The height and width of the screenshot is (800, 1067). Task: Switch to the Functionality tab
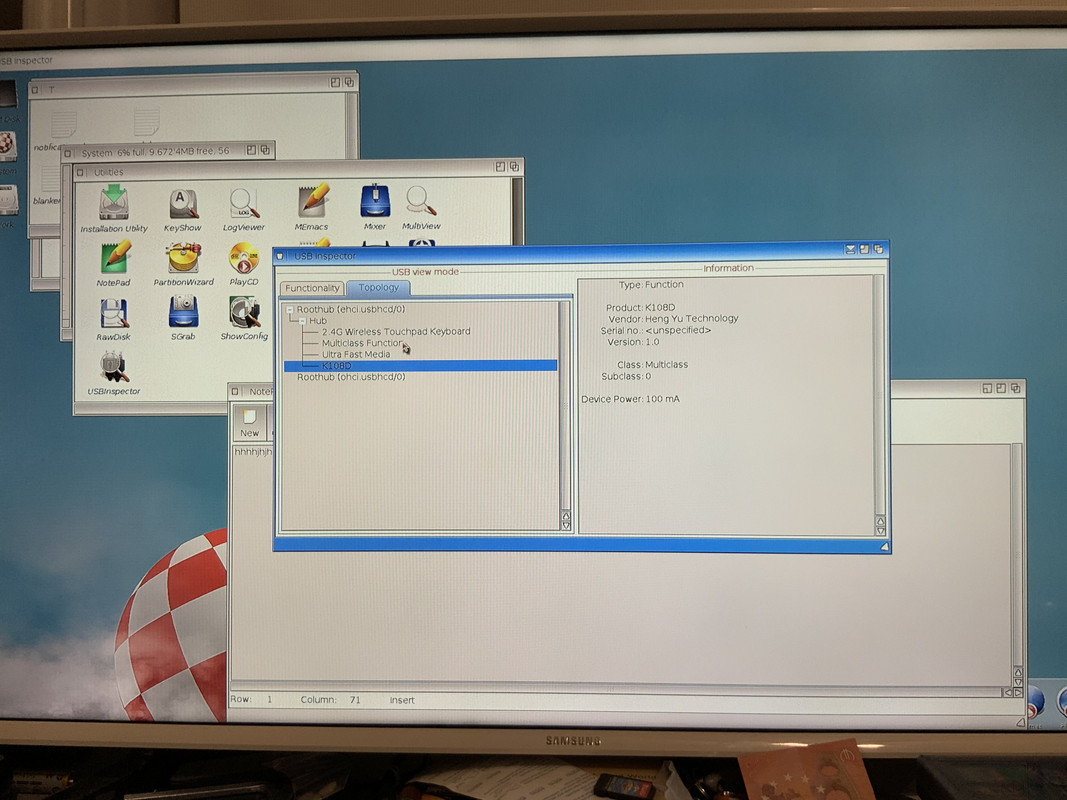(x=312, y=288)
